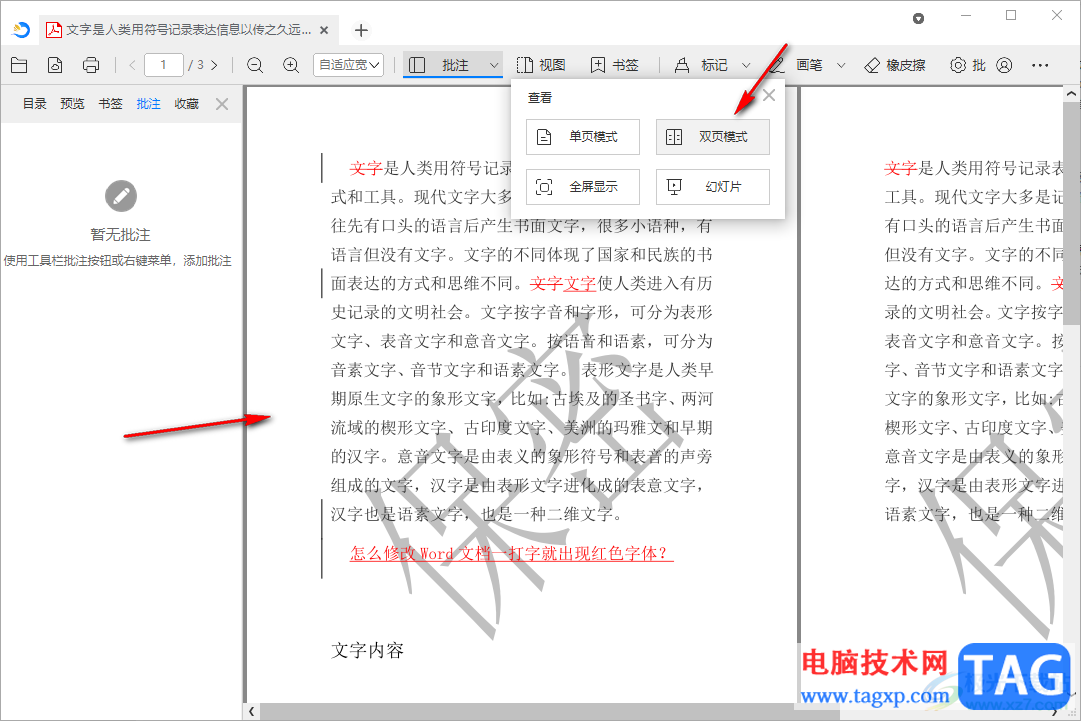The height and width of the screenshot is (721, 1081).
Task: Click the horizontal scrollbar left arrow
Action: 252,711
